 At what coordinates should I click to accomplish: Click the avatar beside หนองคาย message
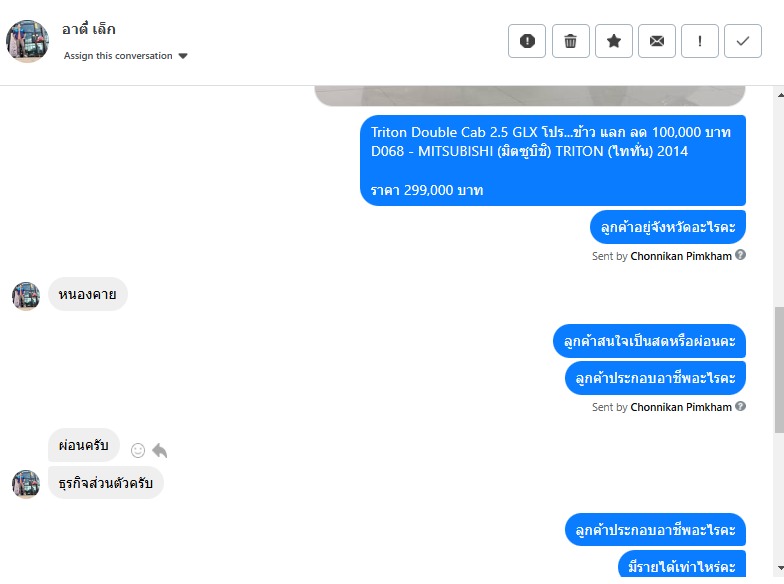26,296
